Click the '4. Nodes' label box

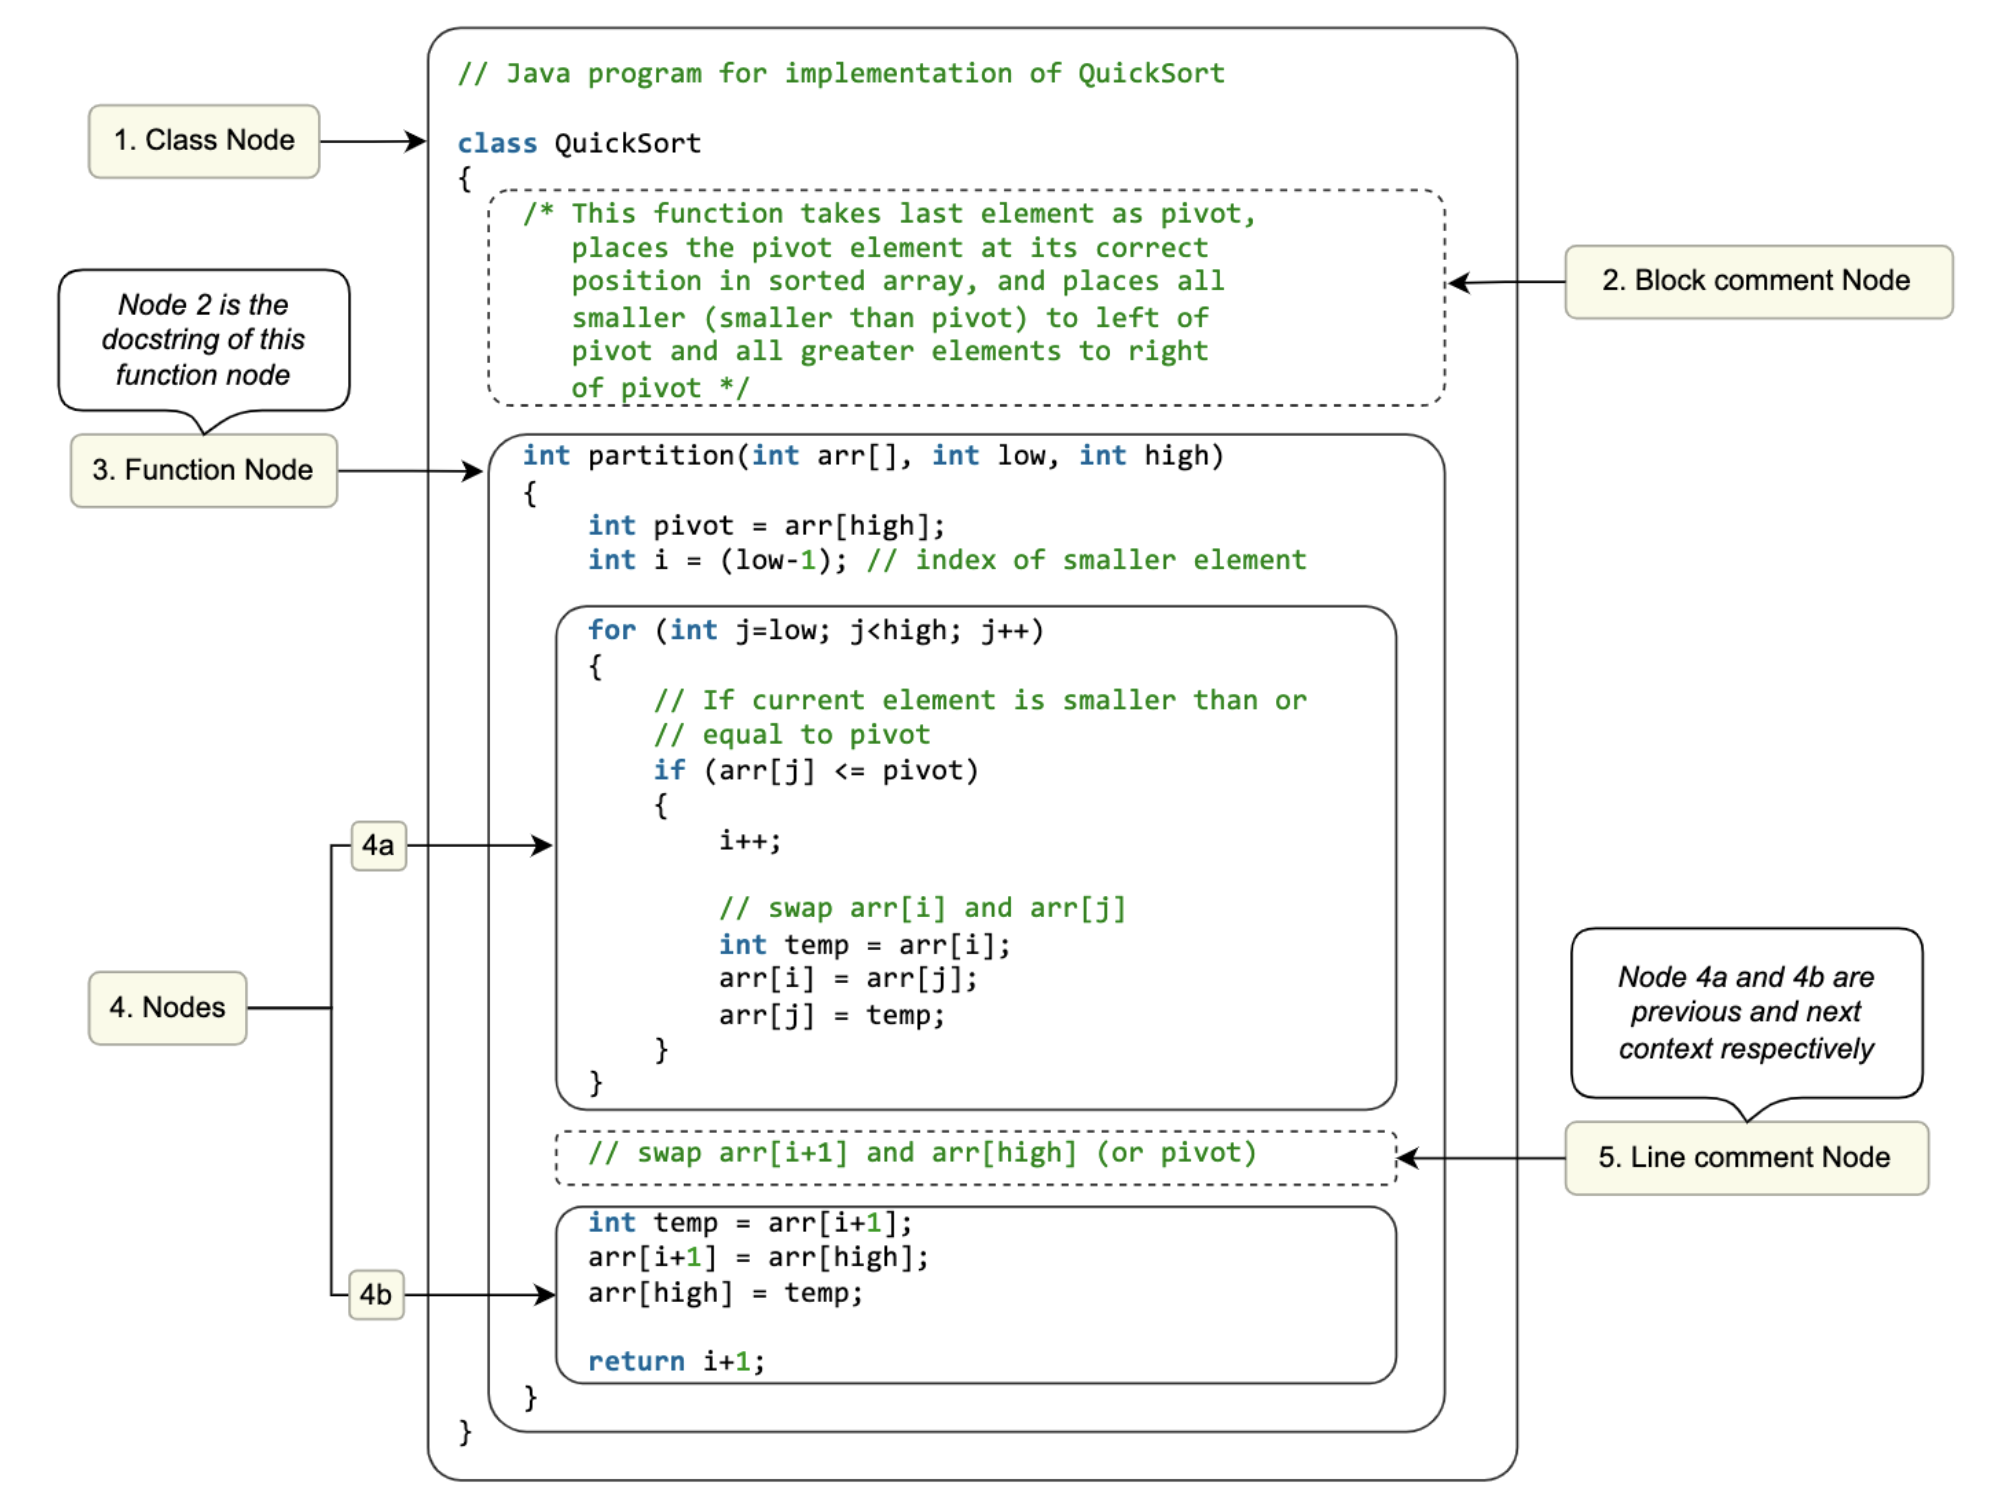pyautogui.click(x=167, y=1007)
